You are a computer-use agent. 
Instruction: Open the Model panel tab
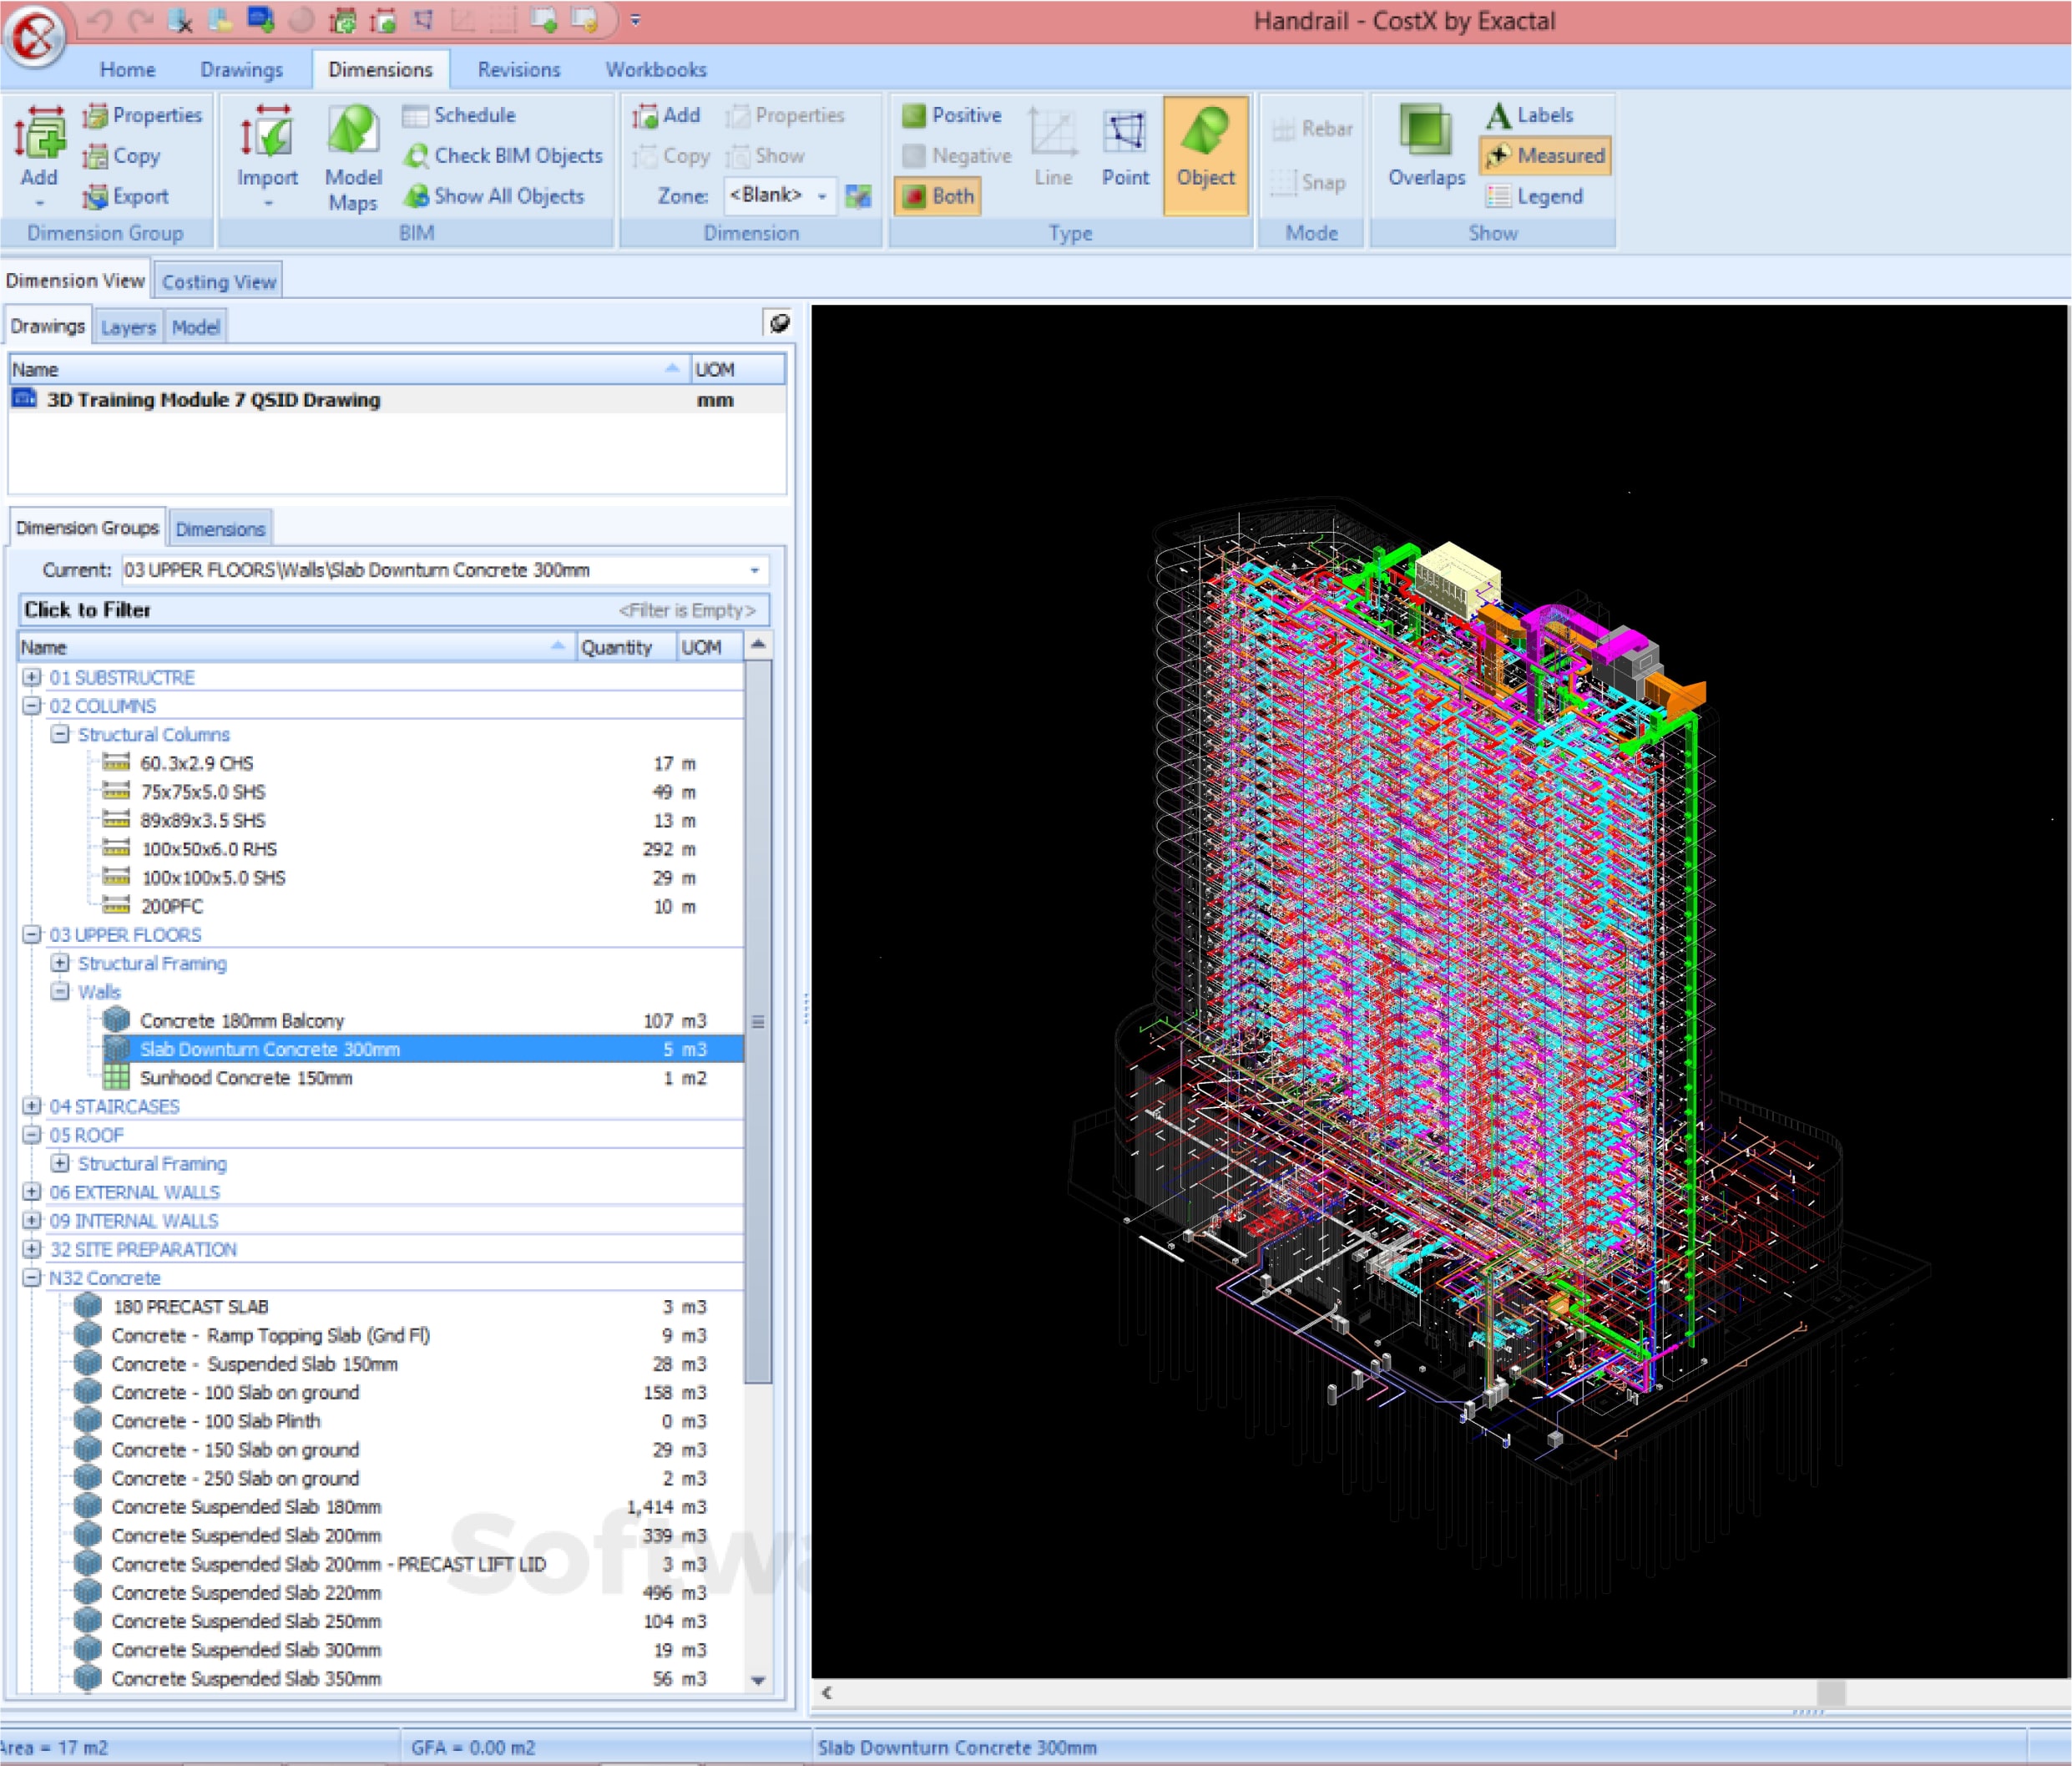[195, 327]
